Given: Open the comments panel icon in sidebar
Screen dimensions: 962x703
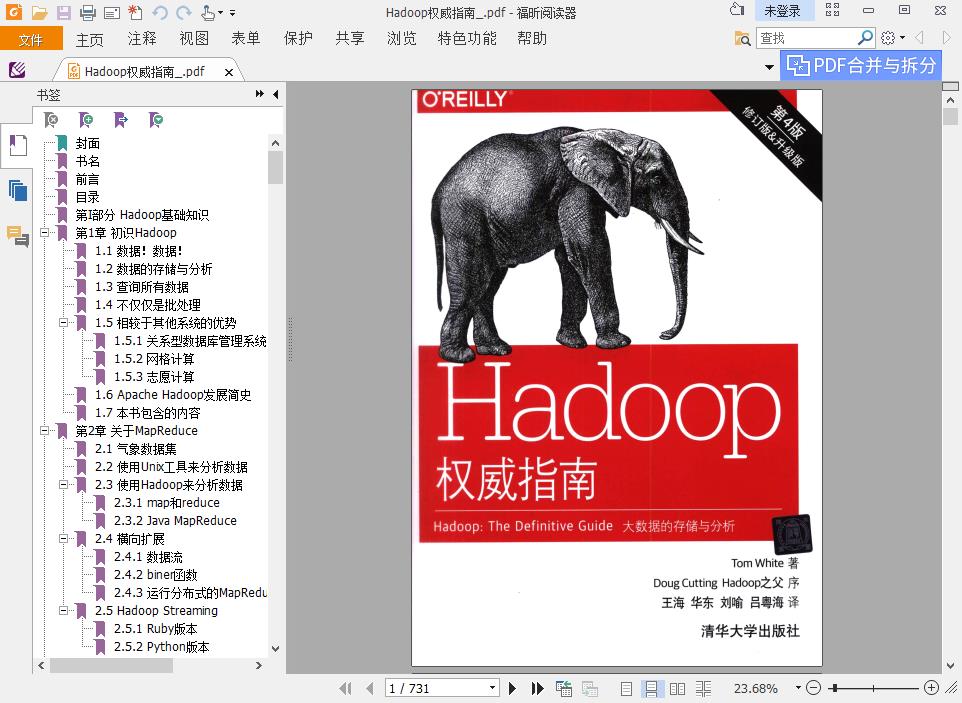Looking at the screenshot, I should (x=18, y=236).
